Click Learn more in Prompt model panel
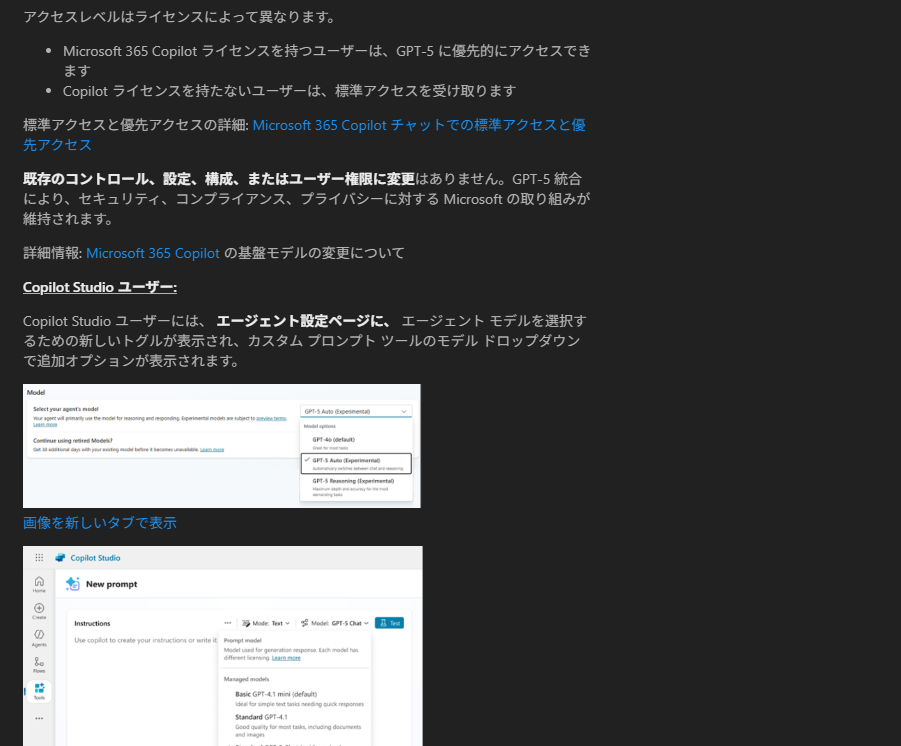901x746 pixels. coord(286,657)
